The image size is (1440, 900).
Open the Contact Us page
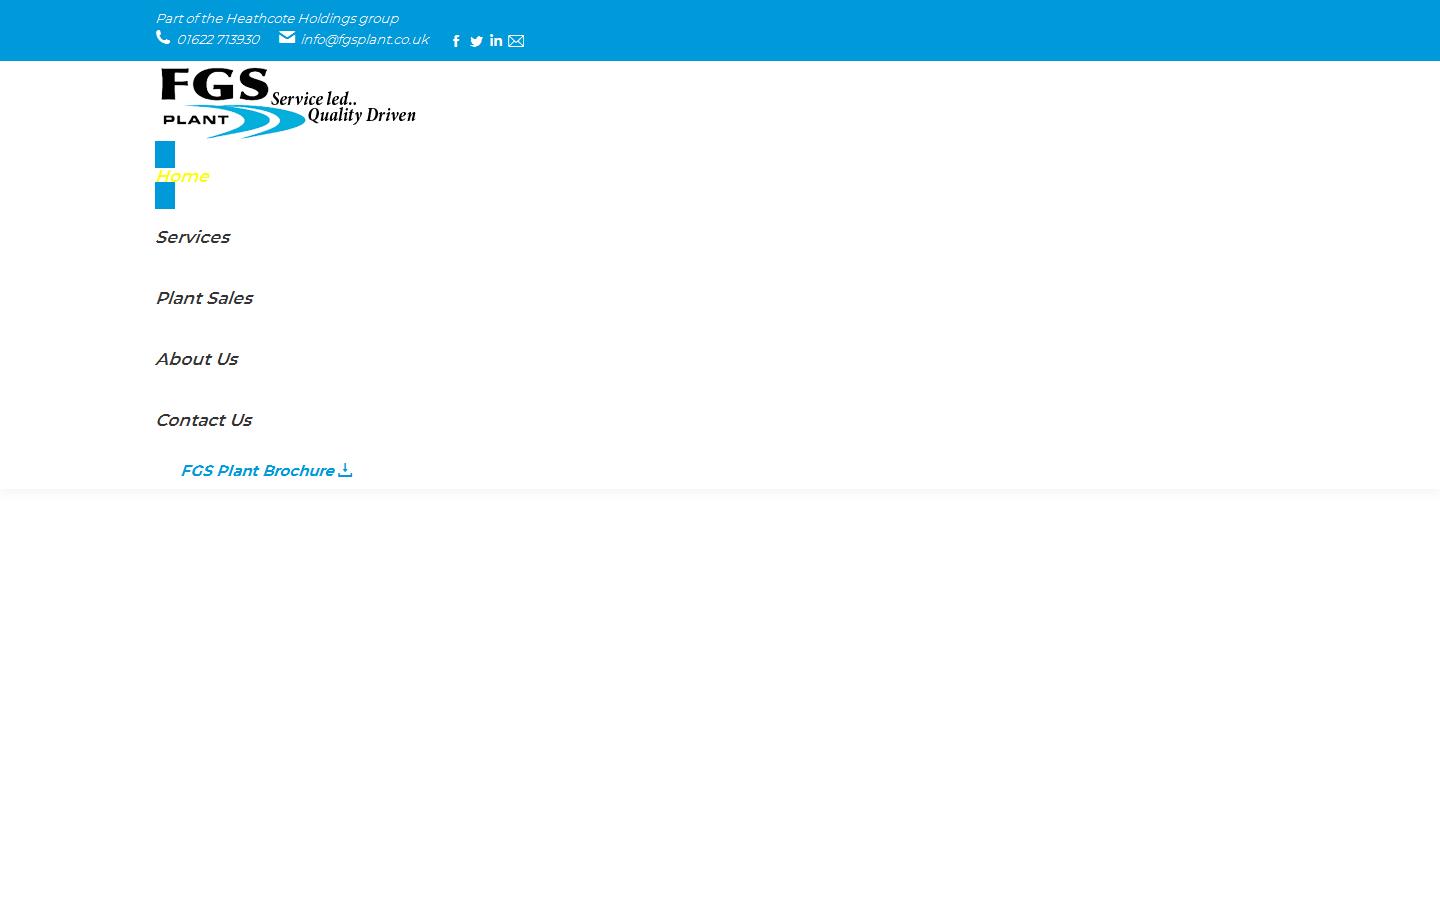[x=203, y=420]
